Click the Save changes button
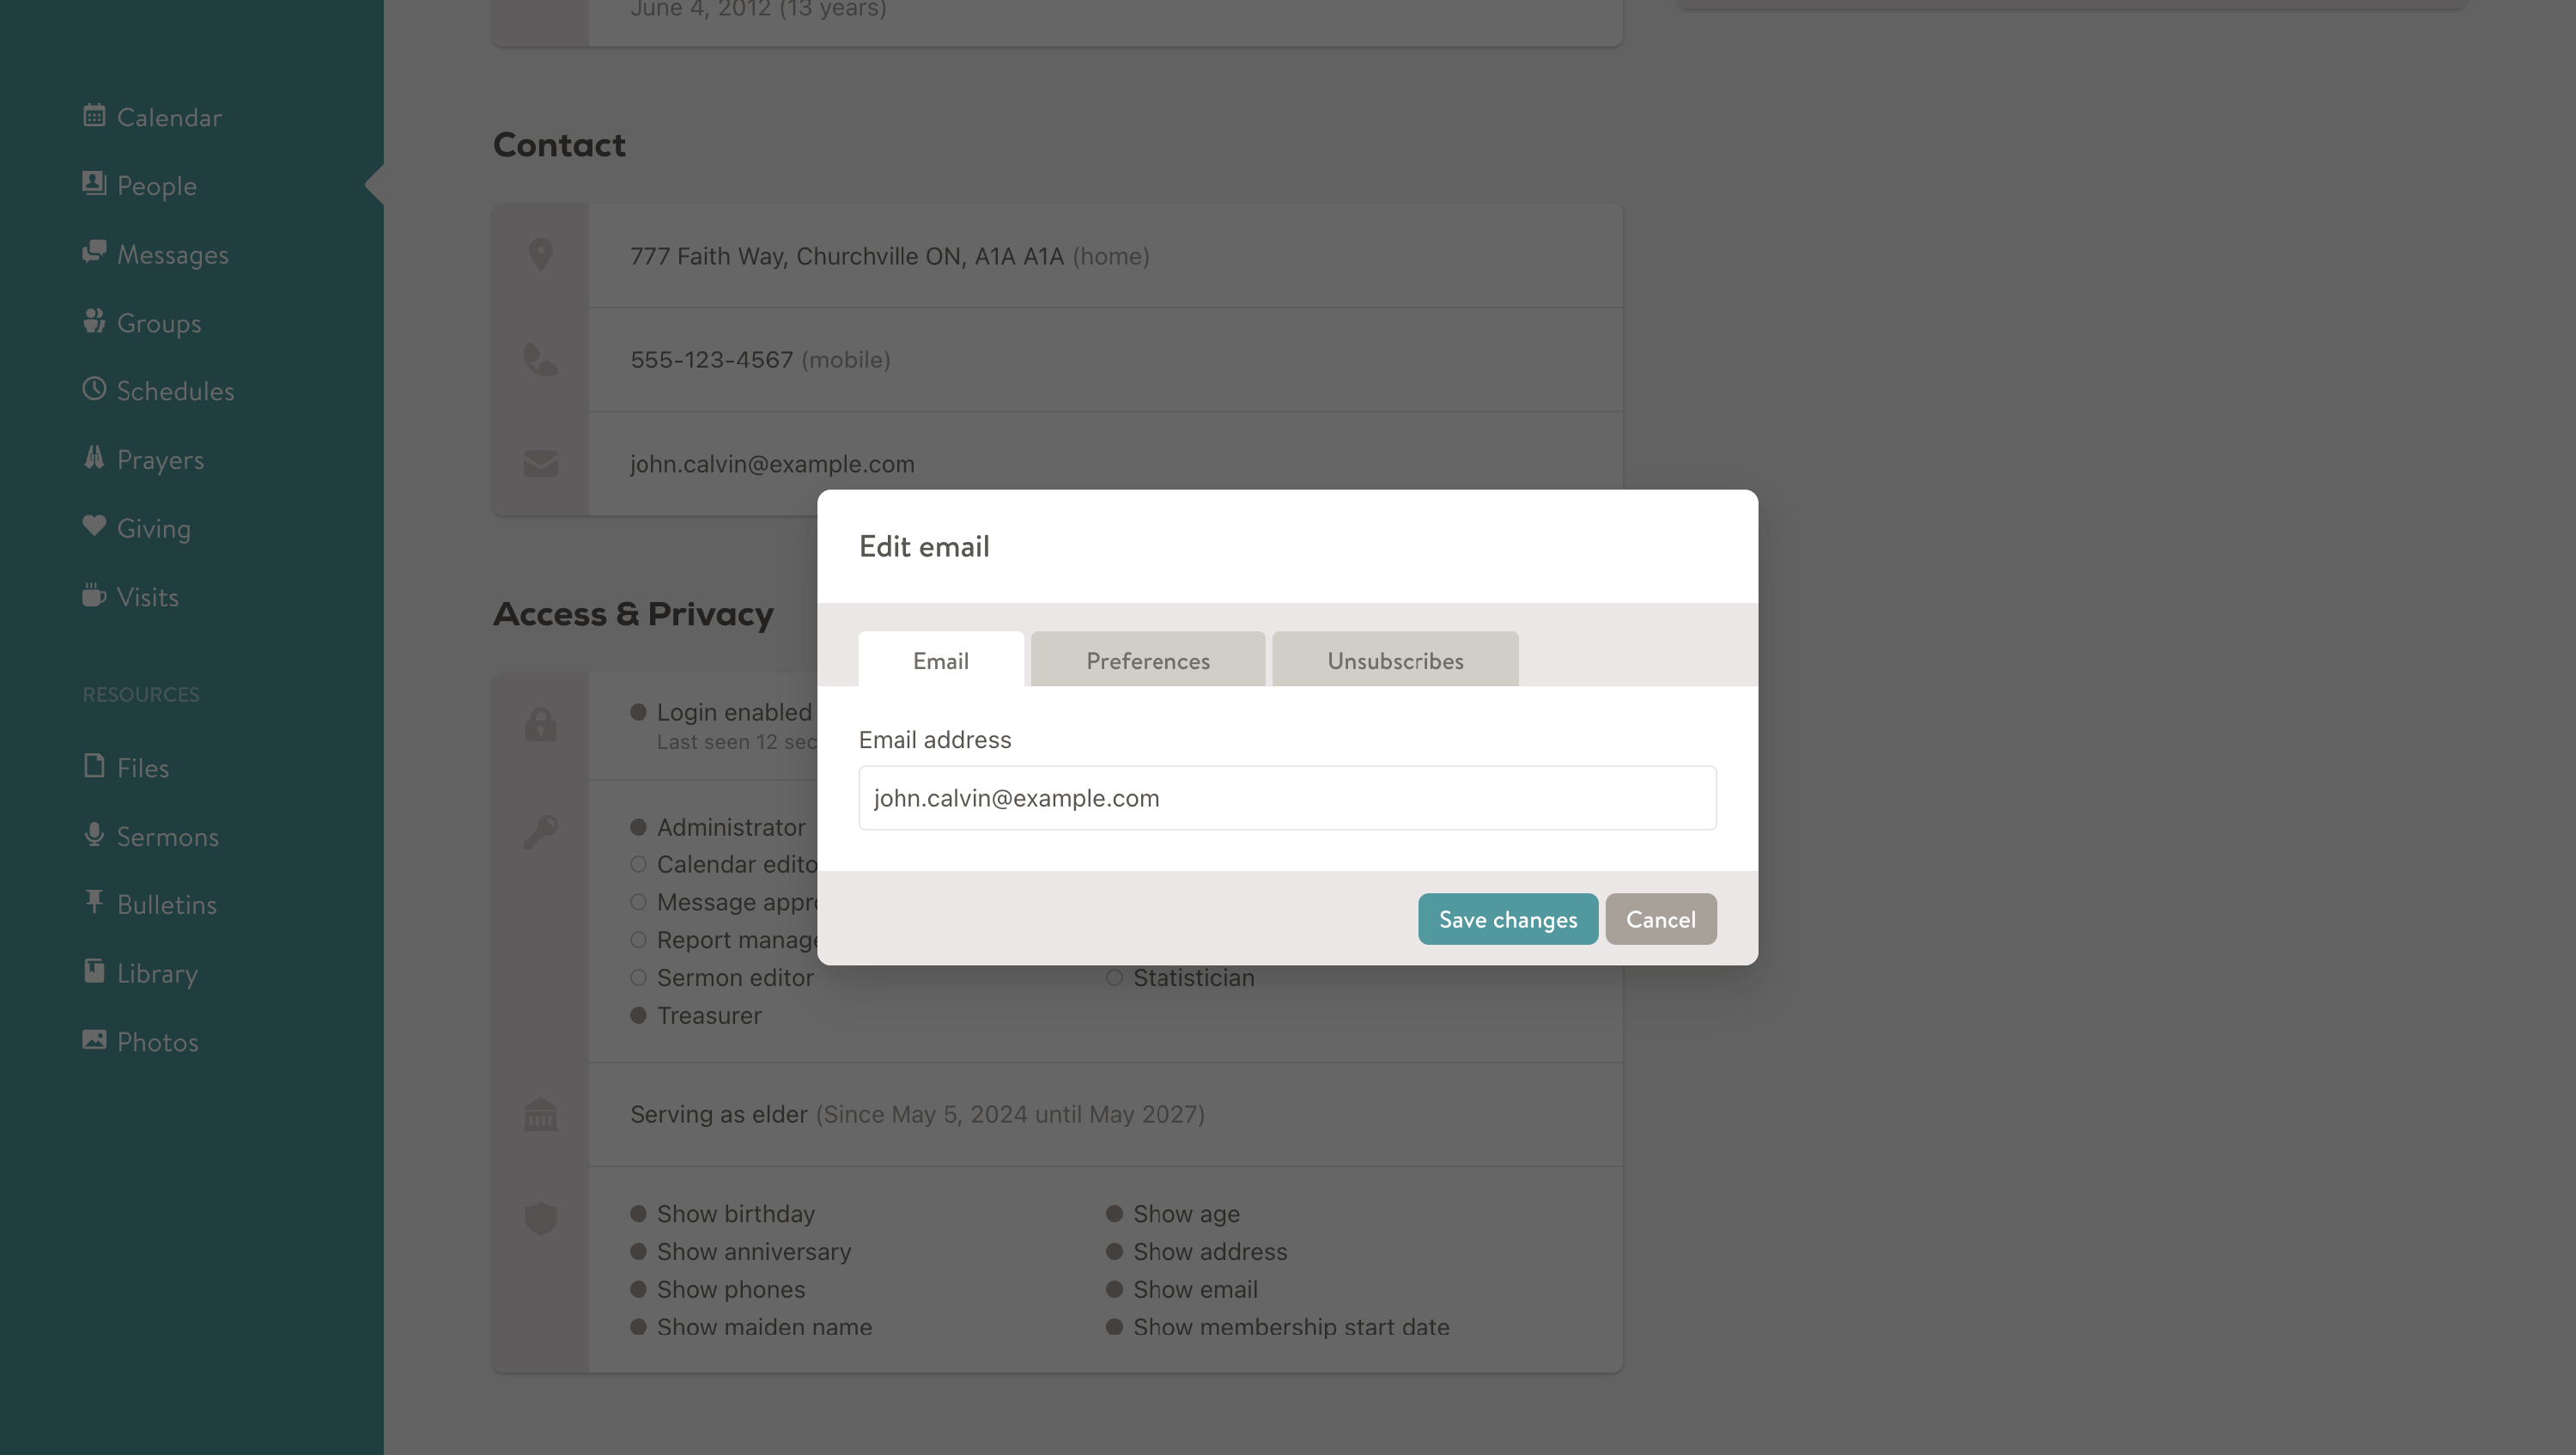 [1507, 919]
